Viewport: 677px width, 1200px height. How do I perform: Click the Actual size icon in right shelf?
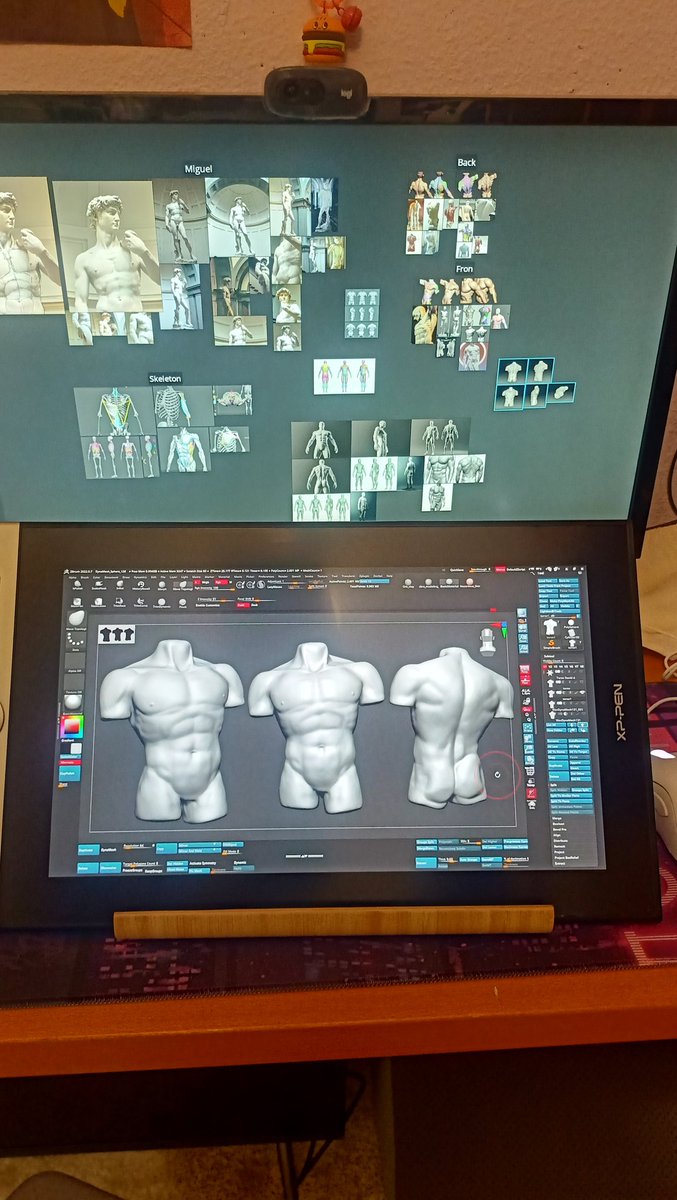pos(524,648)
